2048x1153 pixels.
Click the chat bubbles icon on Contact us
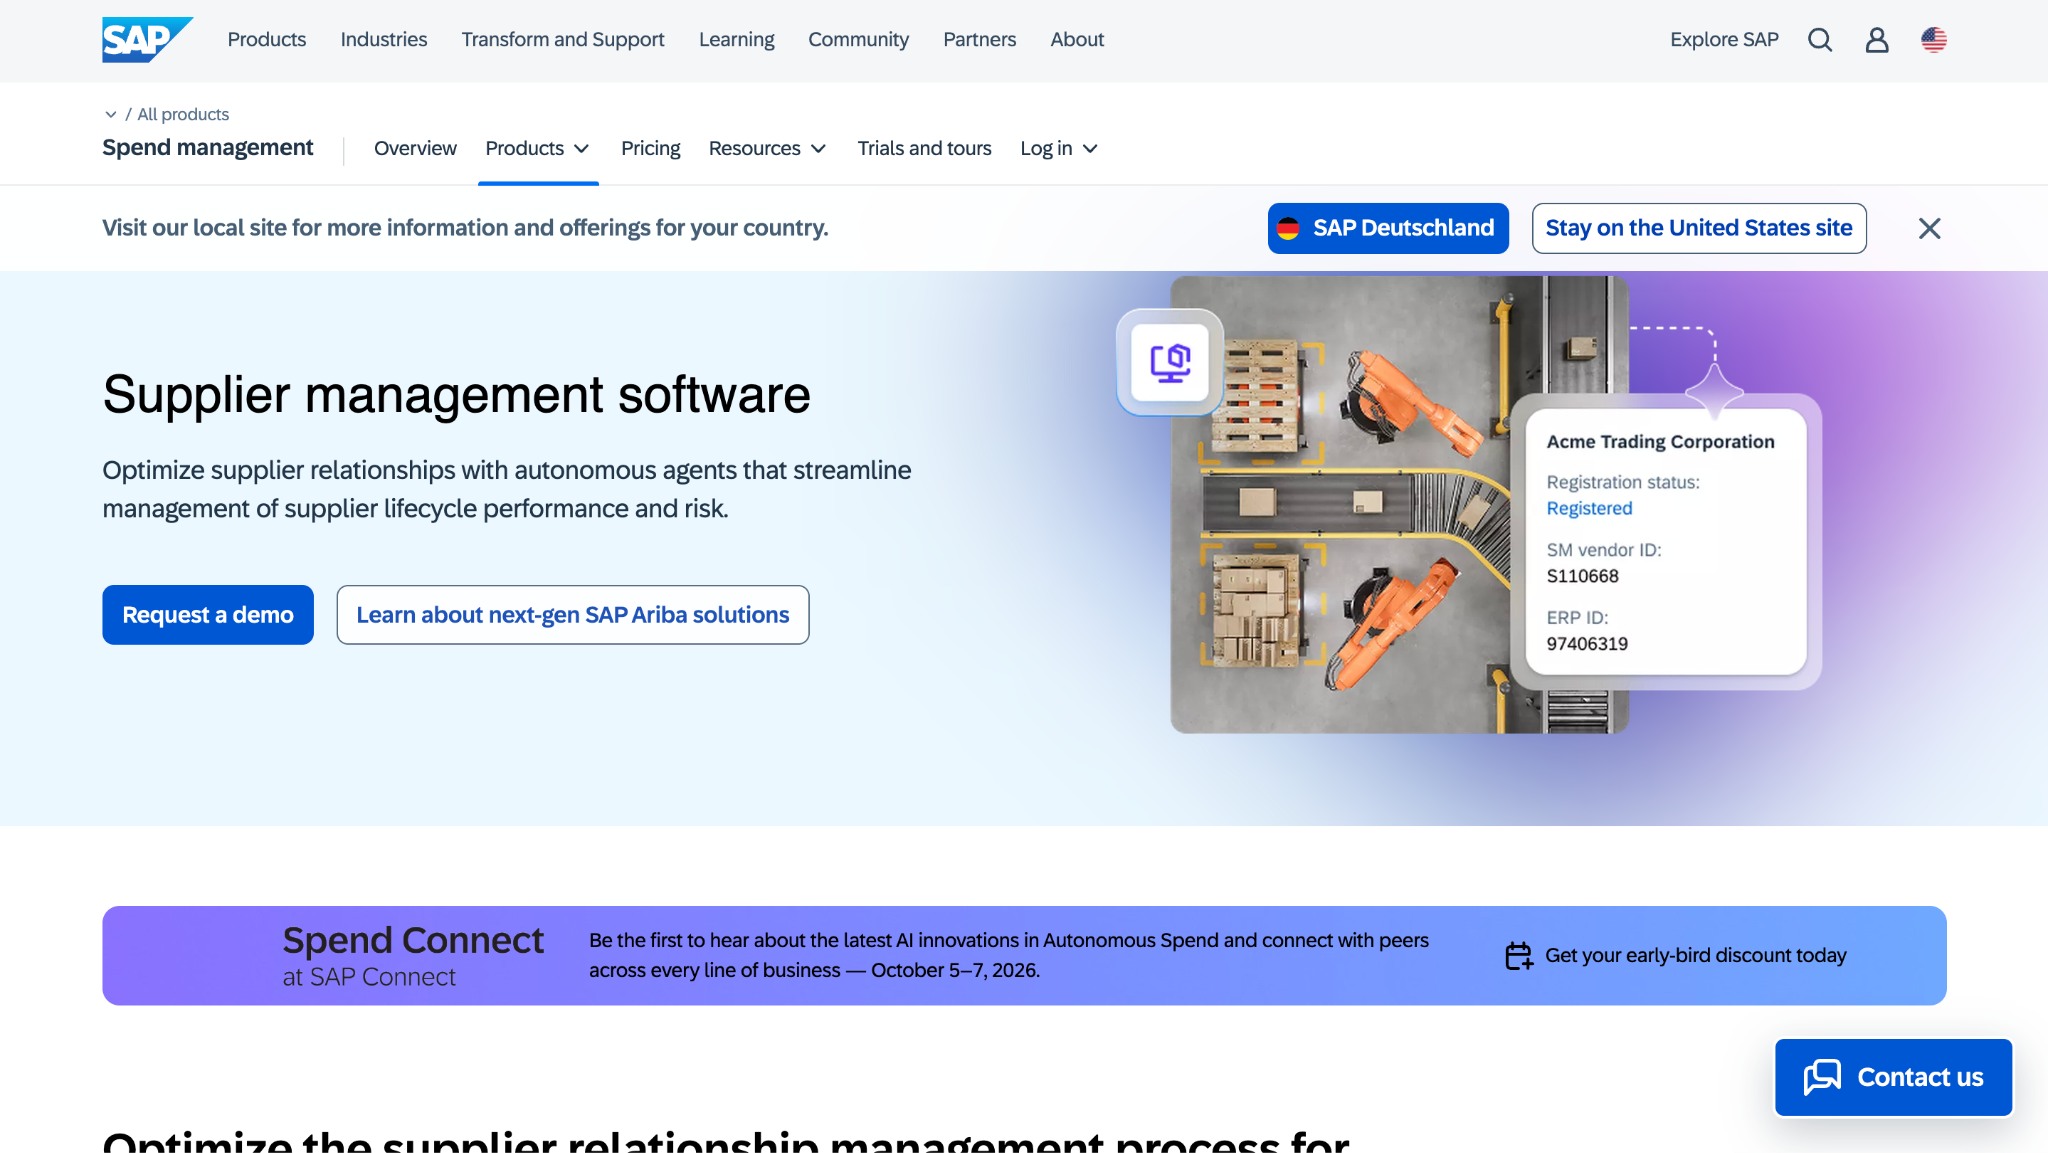pos(1822,1077)
